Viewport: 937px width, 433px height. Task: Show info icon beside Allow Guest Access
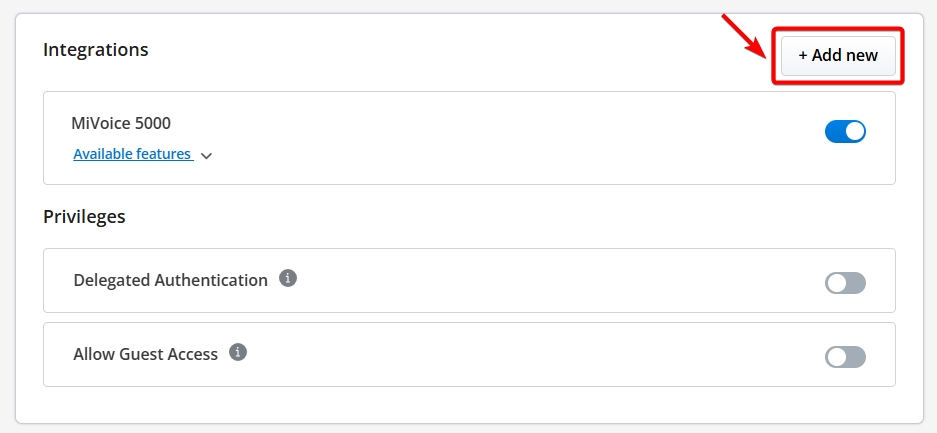(238, 352)
